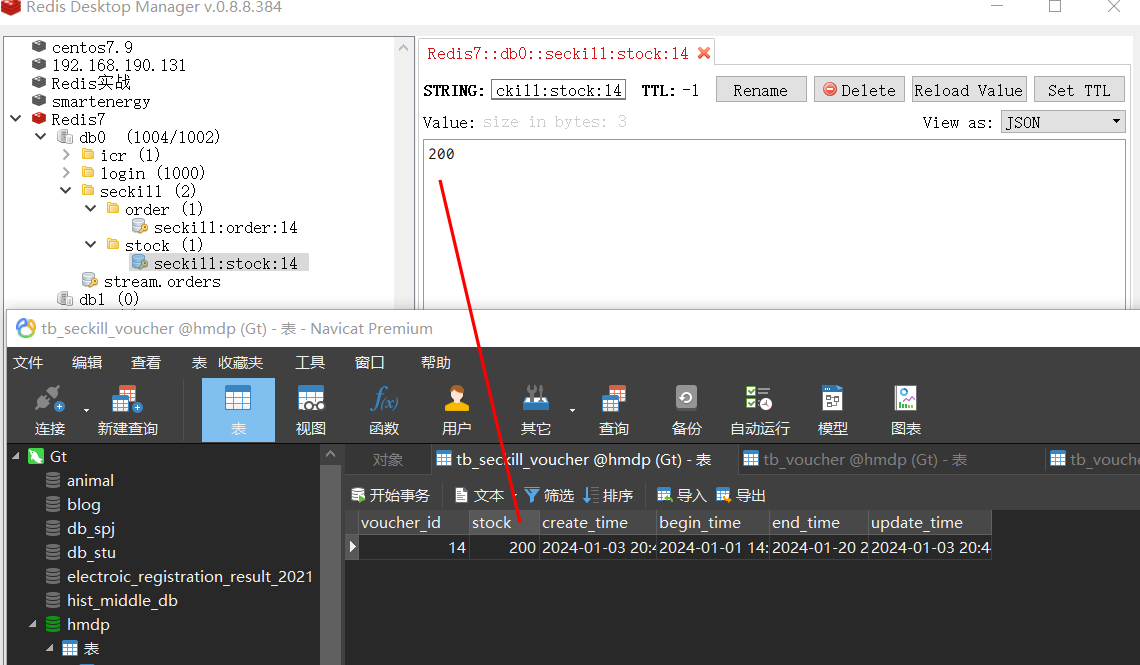This screenshot has height=665, width=1140.
Task: Click the key name input showing ckill:stock:14
Action: [558, 89]
